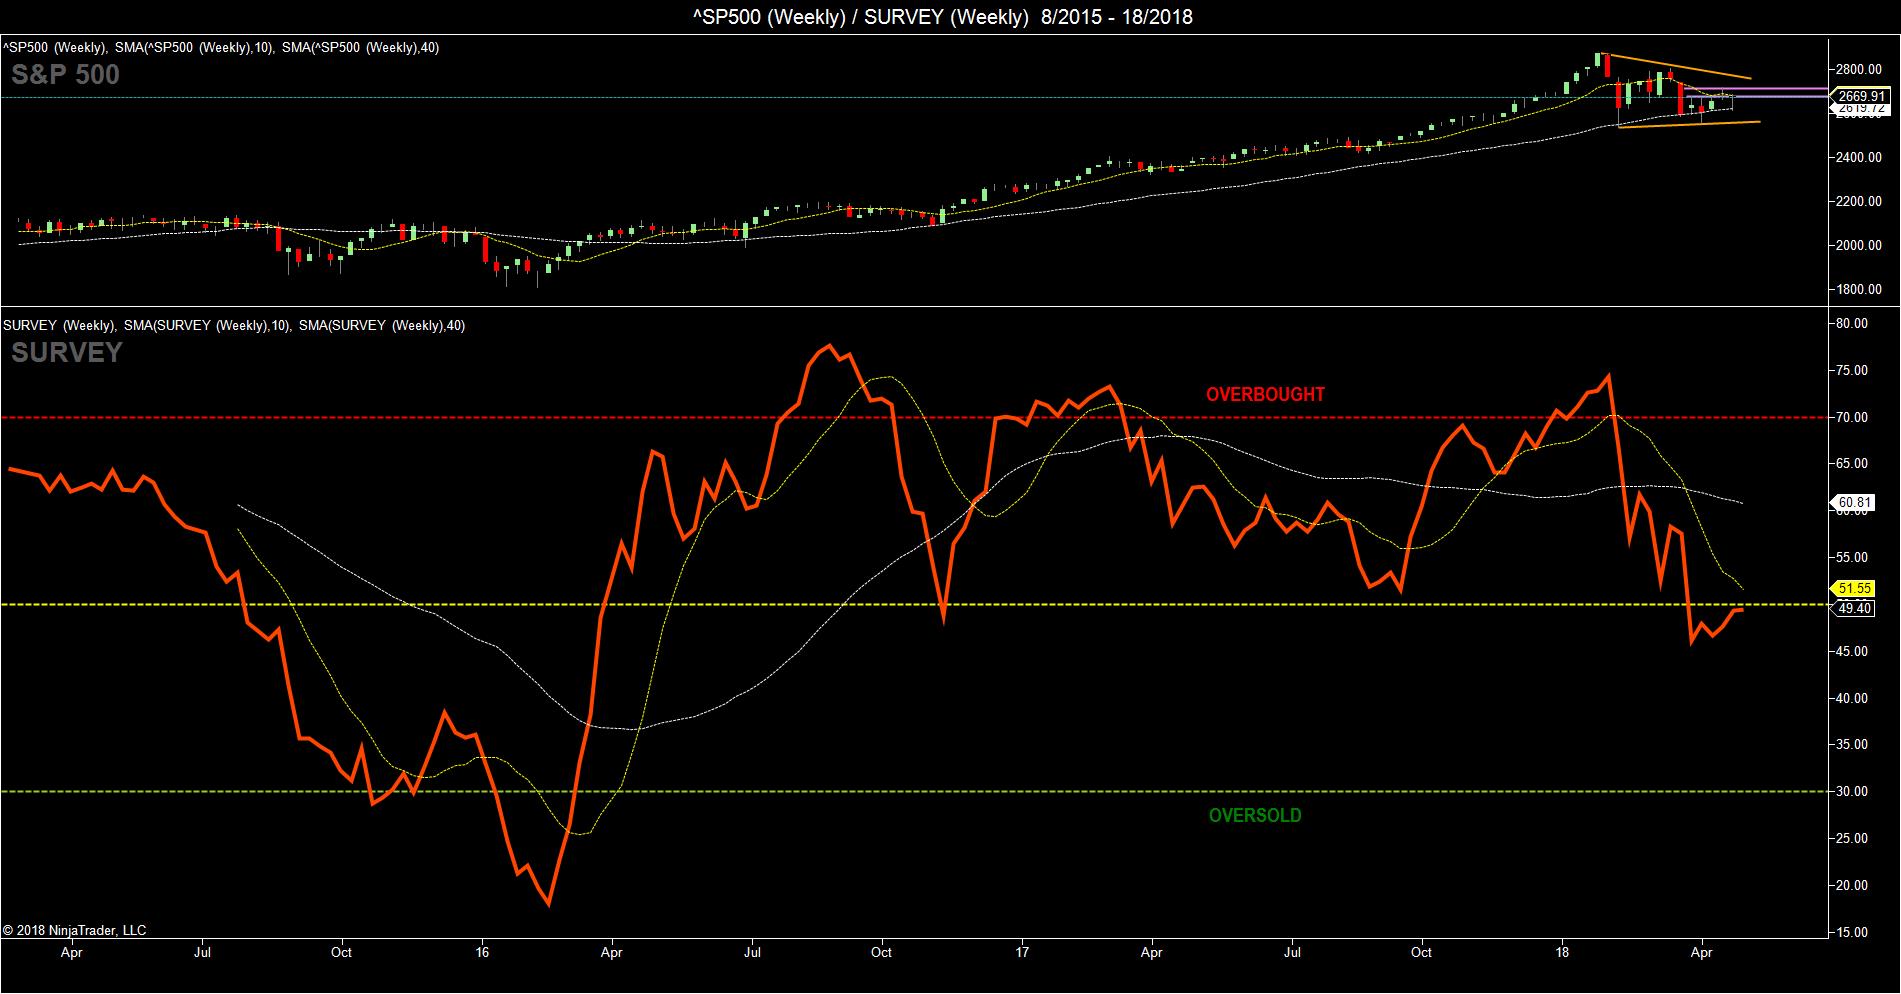Click the Oct label just before the 18 mark
1901x994 pixels.
point(1421,953)
